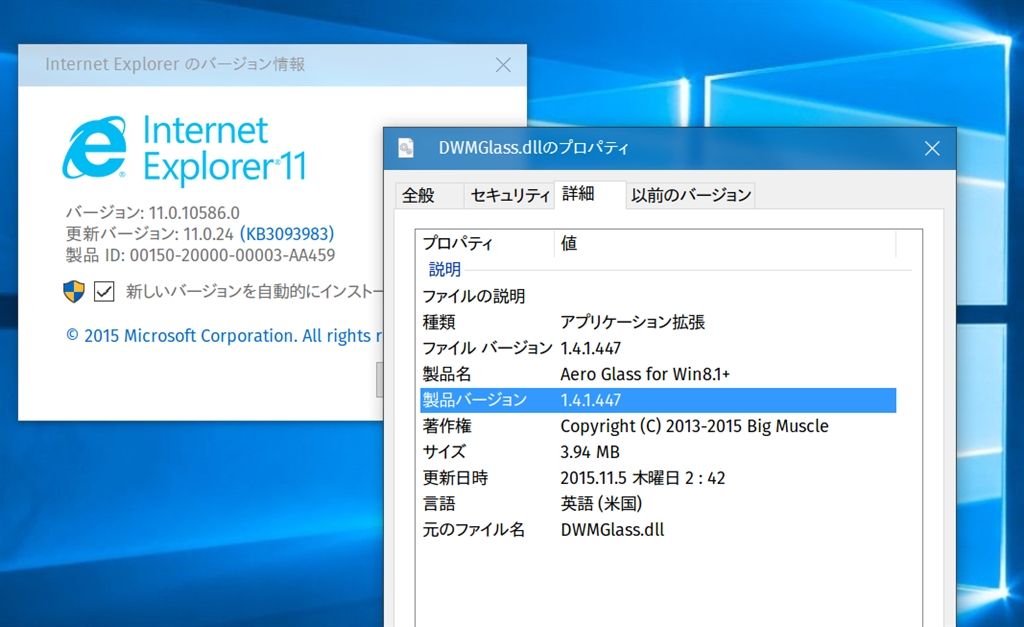Select the 著作権 row
1024x627 pixels.
[x=658, y=426]
